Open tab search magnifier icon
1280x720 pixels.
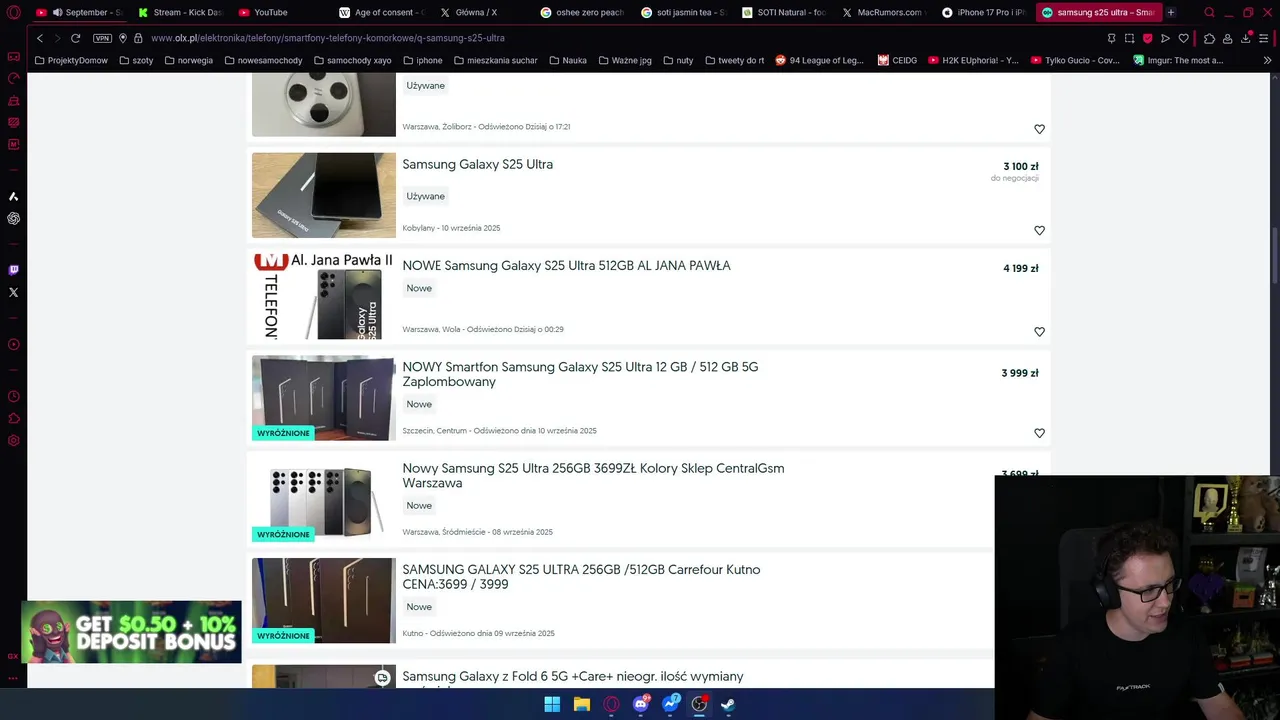click(1209, 12)
